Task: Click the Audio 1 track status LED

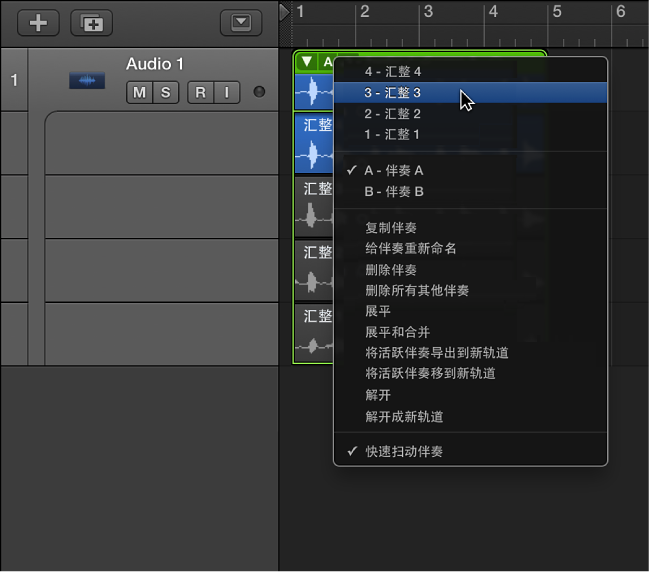Action: click(x=260, y=93)
